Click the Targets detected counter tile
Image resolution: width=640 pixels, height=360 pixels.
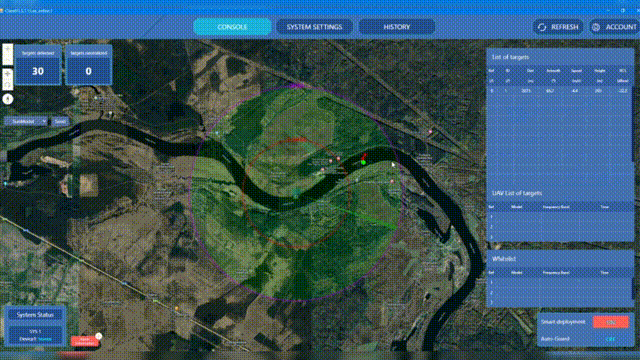point(38,65)
